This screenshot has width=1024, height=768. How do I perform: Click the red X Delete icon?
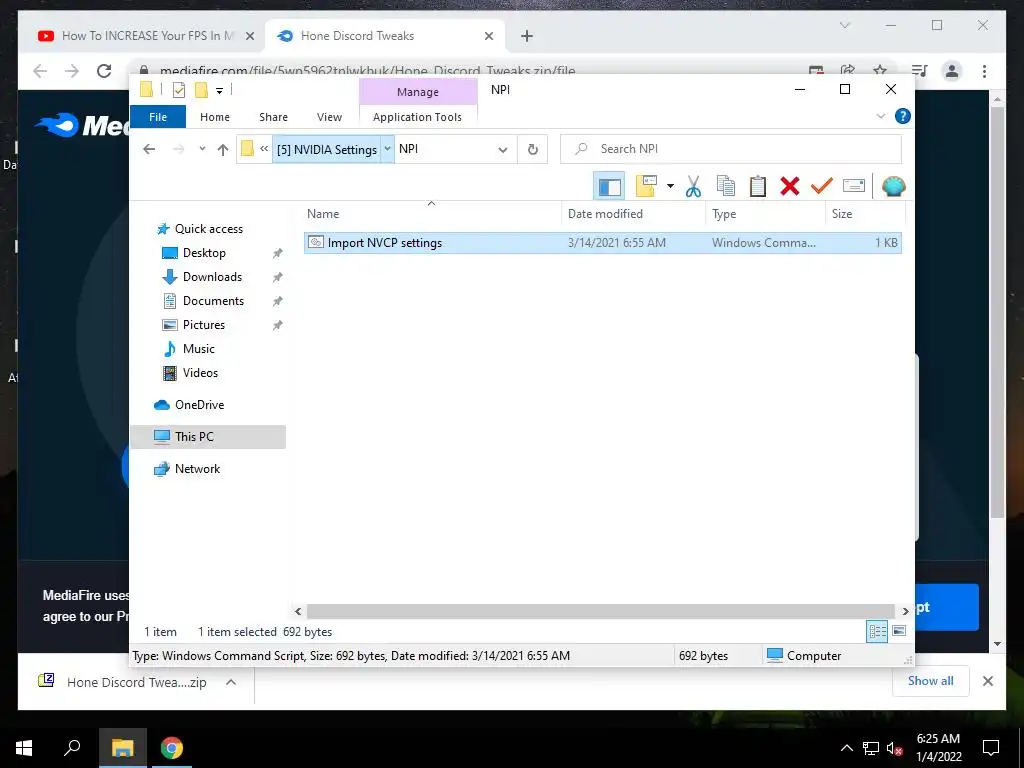tap(790, 186)
